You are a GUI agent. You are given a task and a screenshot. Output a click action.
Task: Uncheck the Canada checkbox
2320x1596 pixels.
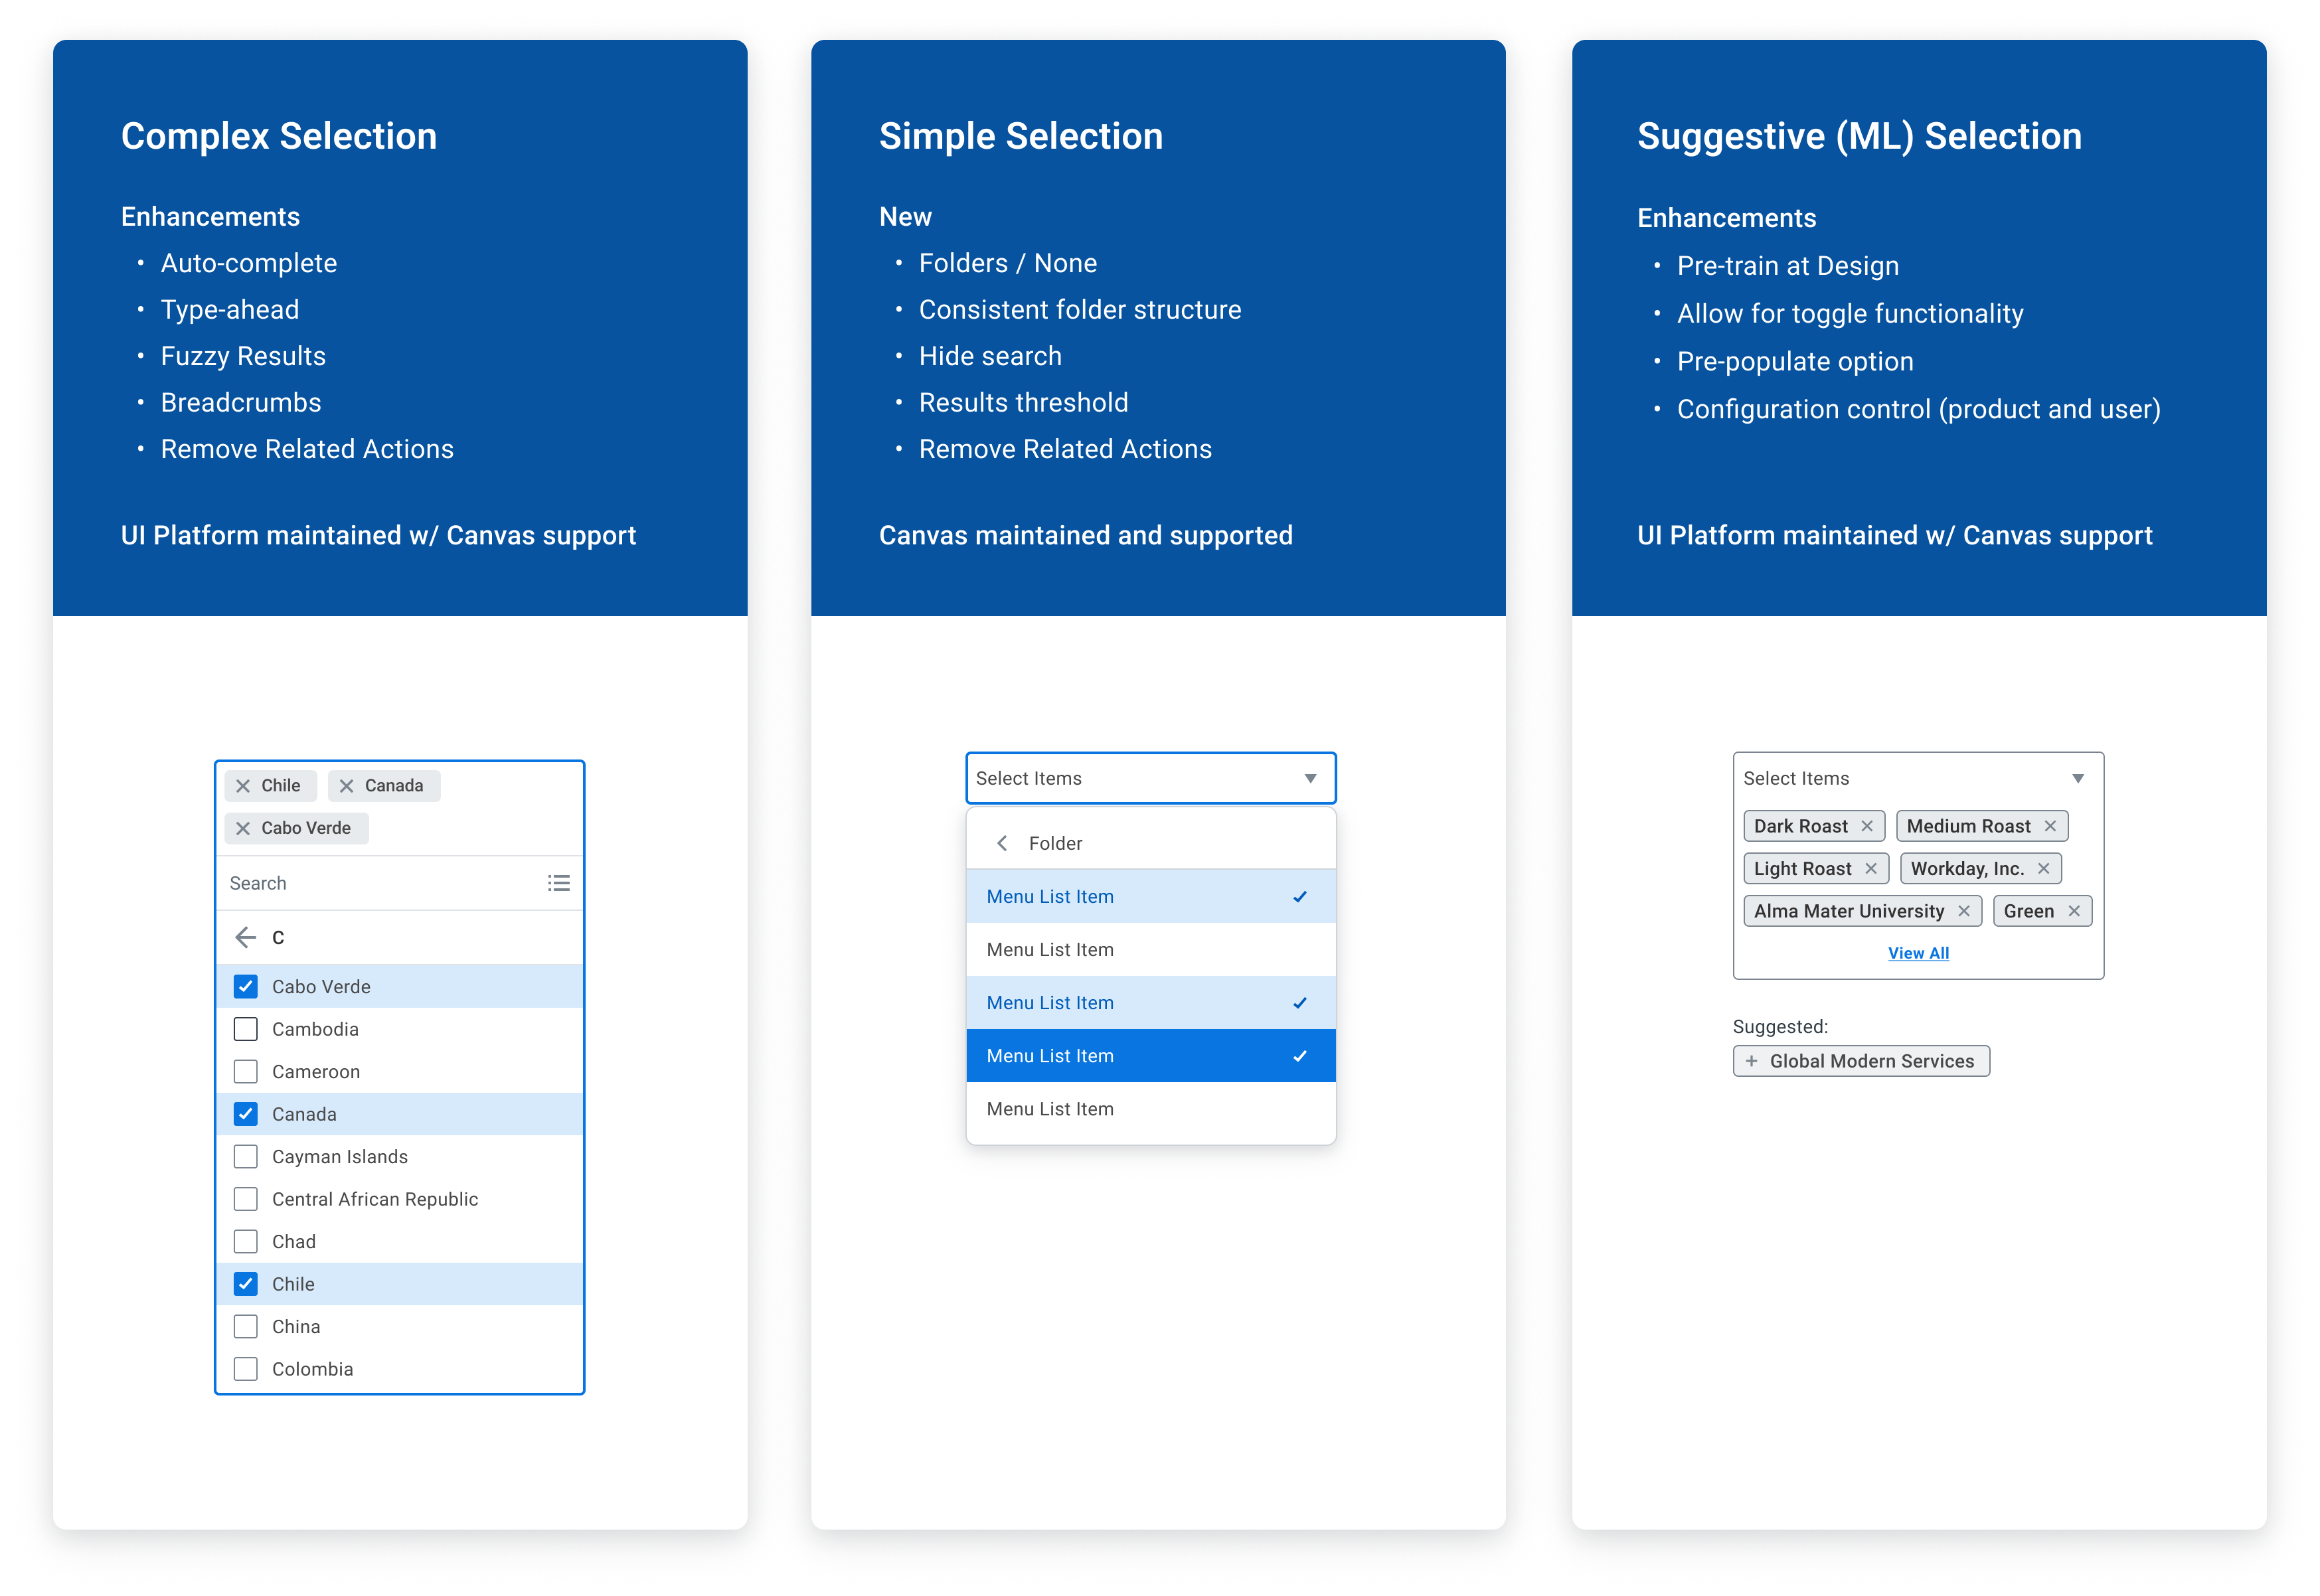[x=245, y=1114]
